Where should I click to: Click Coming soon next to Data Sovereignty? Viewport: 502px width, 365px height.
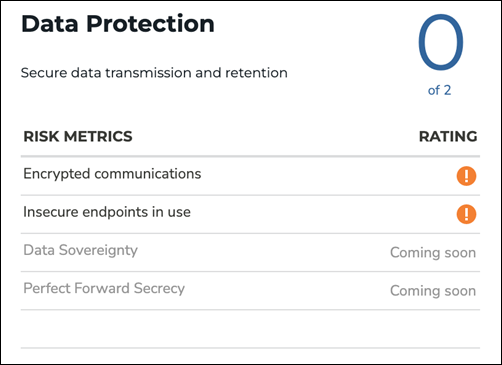pyautogui.click(x=433, y=253)
